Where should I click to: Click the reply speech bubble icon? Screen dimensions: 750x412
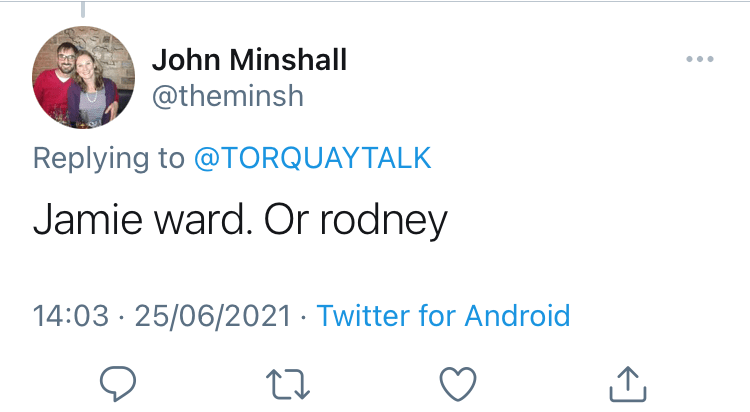coord(117,381)
